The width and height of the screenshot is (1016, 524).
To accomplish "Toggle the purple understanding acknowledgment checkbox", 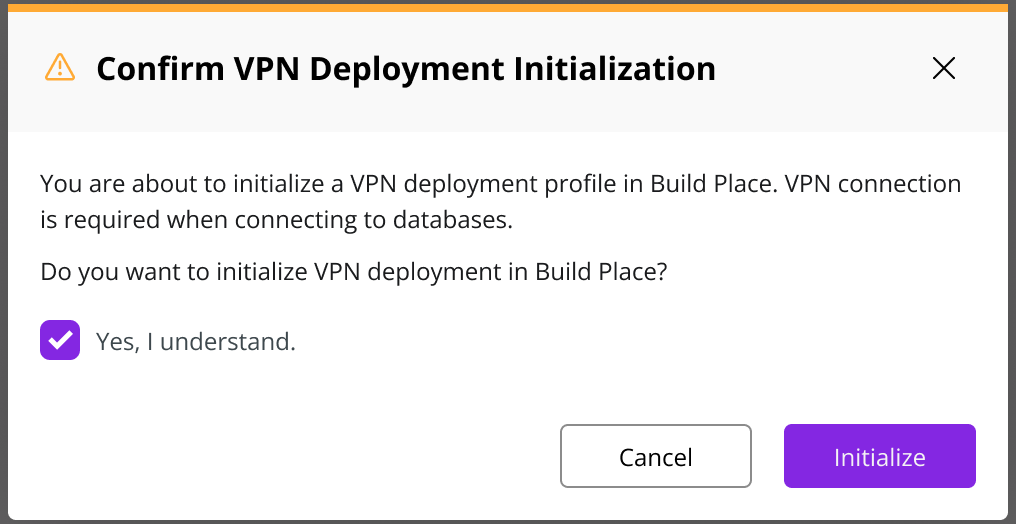I will (60, 340).
